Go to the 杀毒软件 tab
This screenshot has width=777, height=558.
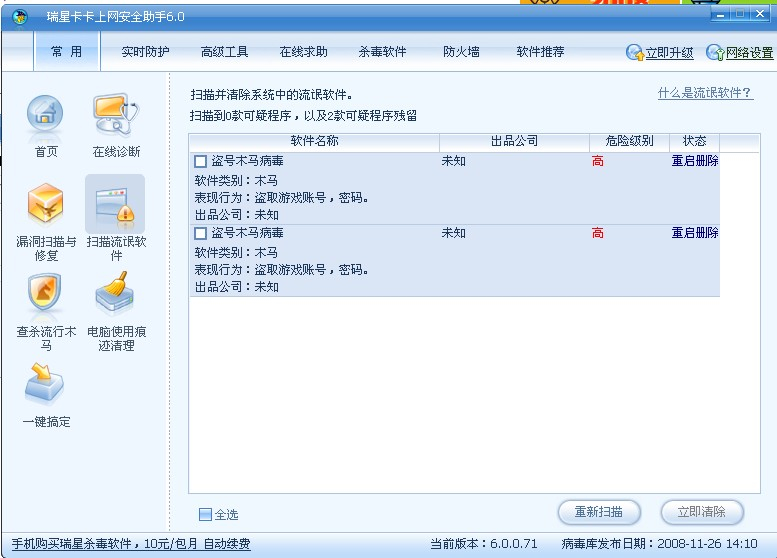[382, 52]
